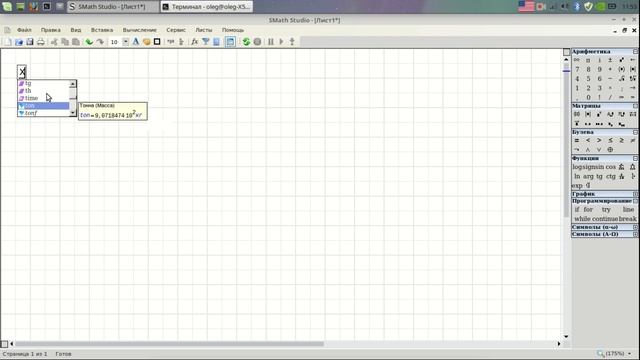Insert function using the fx icon
The height and width of the screenshot is (360, 640).
195,42
